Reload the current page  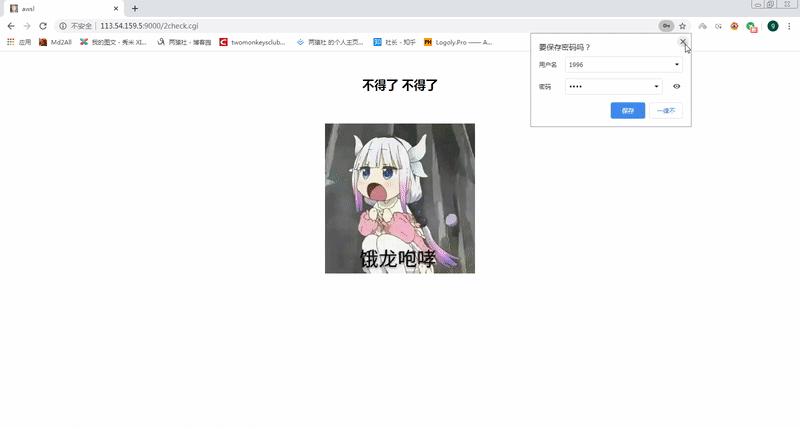(43, 26)
